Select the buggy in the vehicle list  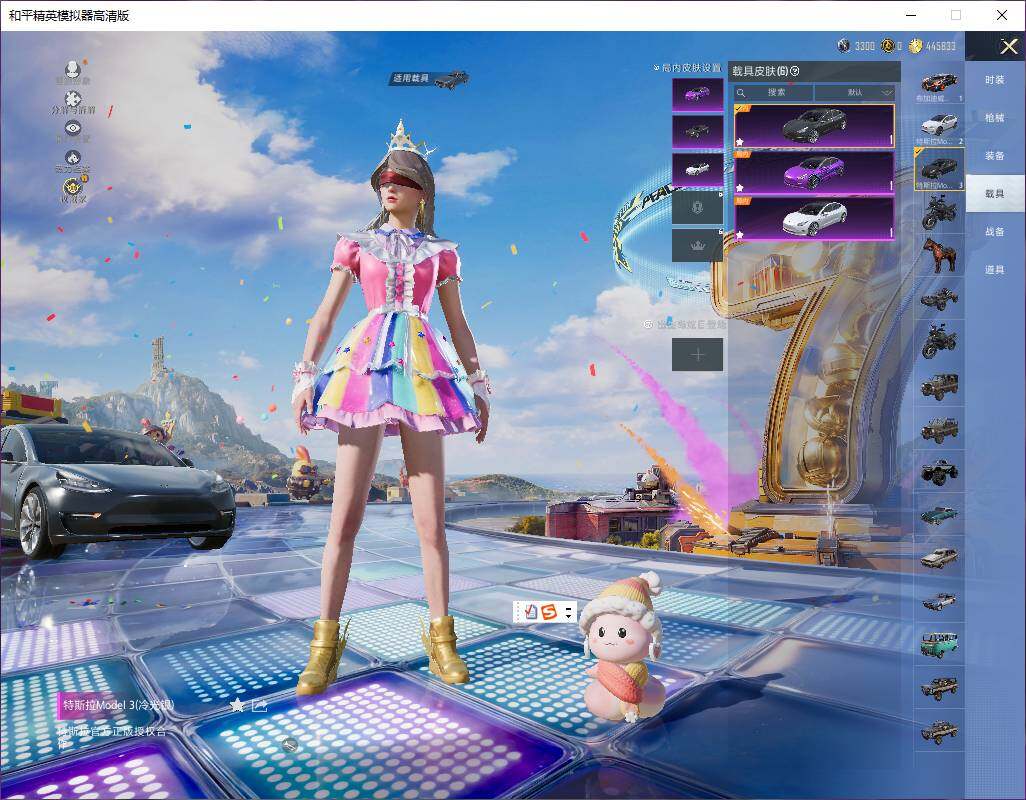[x=939, y=298]
